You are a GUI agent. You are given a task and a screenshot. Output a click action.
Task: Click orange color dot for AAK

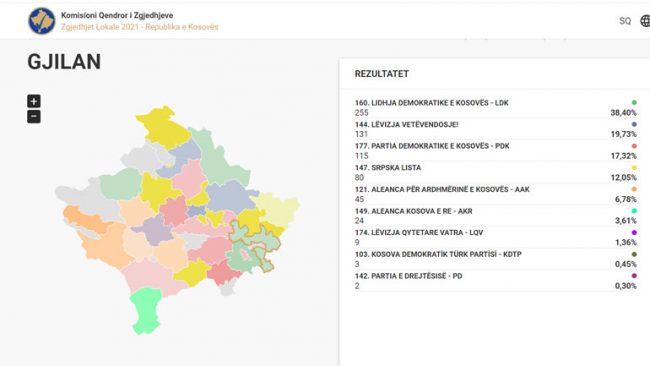634,189
